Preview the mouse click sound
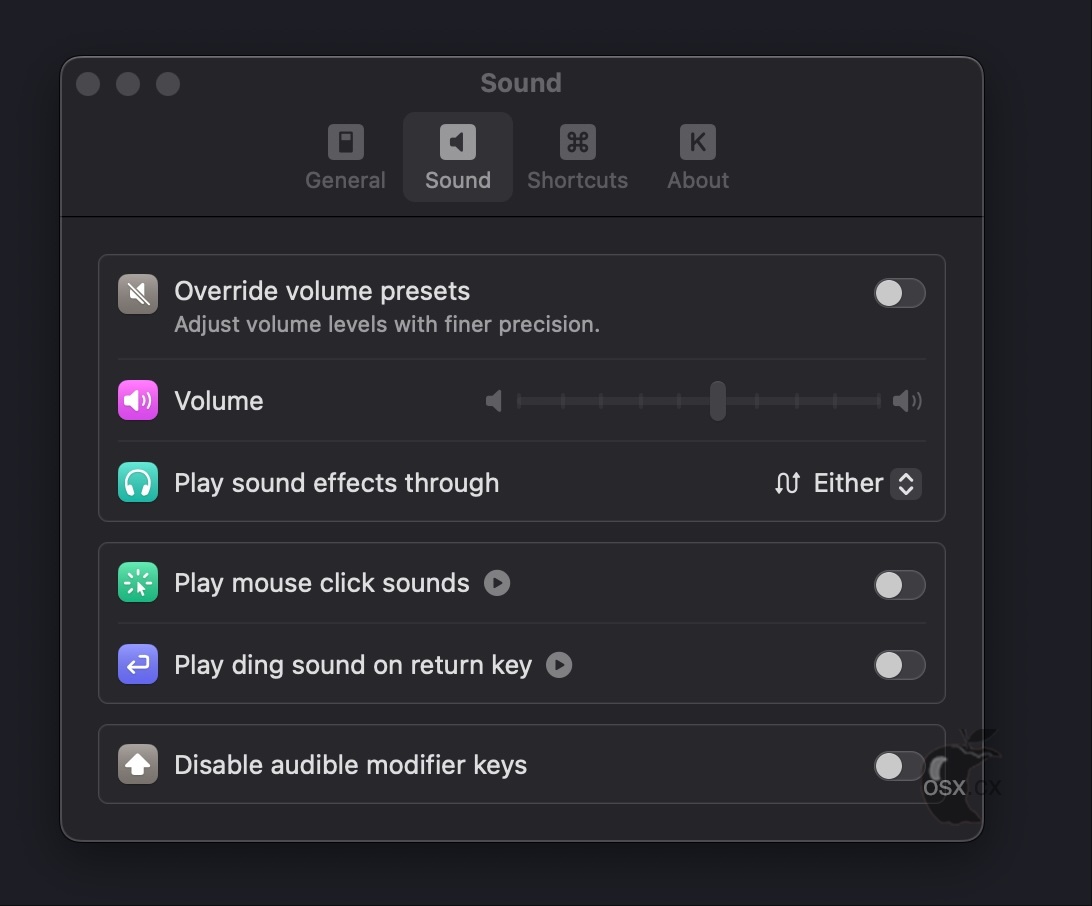Image resolution: width=1092 pixels, height=906 pixels. point(497,583)
